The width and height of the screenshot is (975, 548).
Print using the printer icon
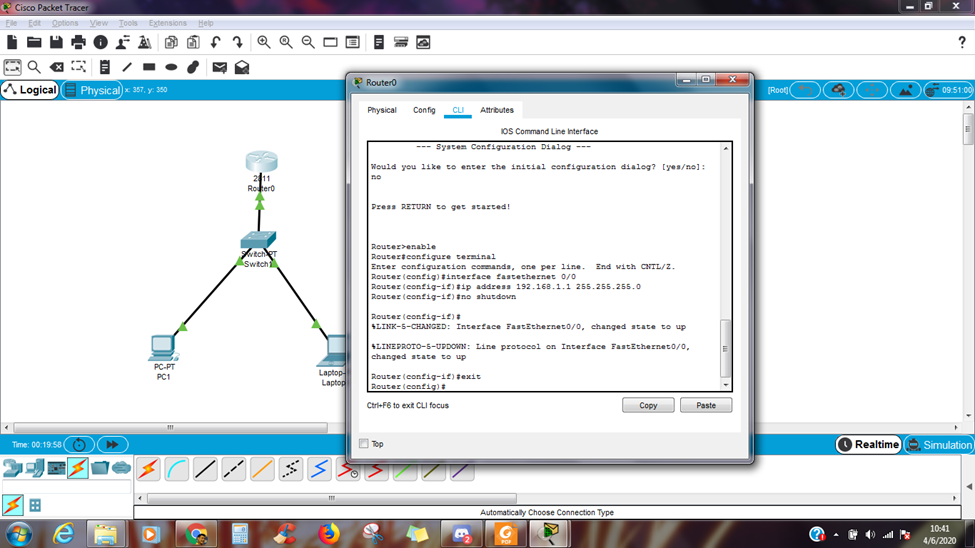coord(78,42)
